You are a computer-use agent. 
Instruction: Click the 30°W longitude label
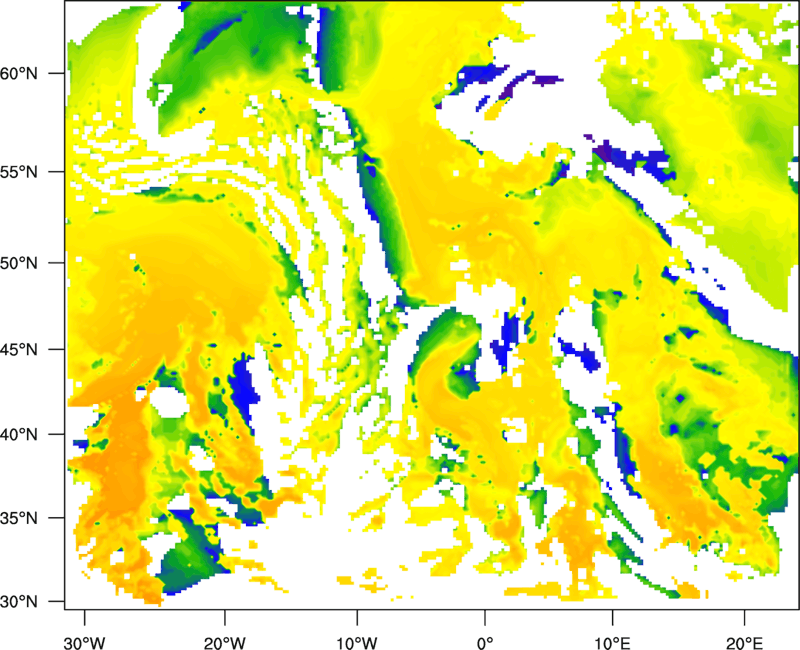click(x=85, y=643)
